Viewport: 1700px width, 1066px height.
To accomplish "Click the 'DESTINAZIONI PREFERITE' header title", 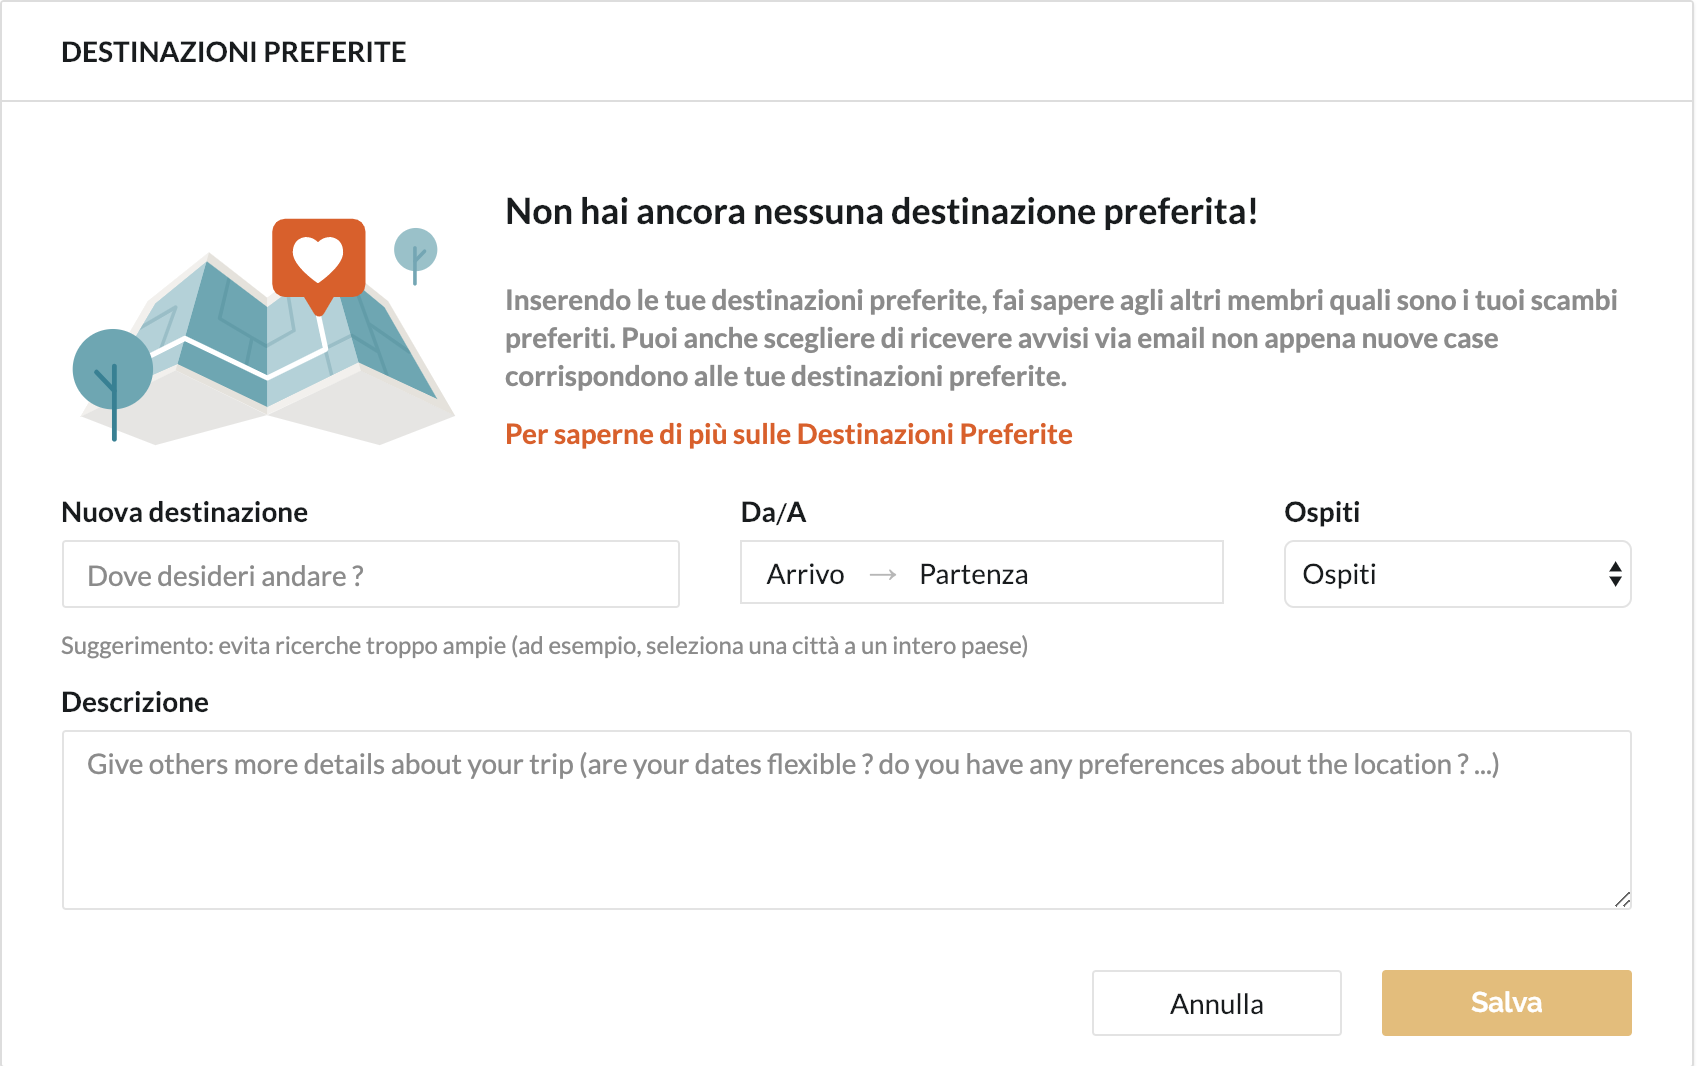I will 234,52.
